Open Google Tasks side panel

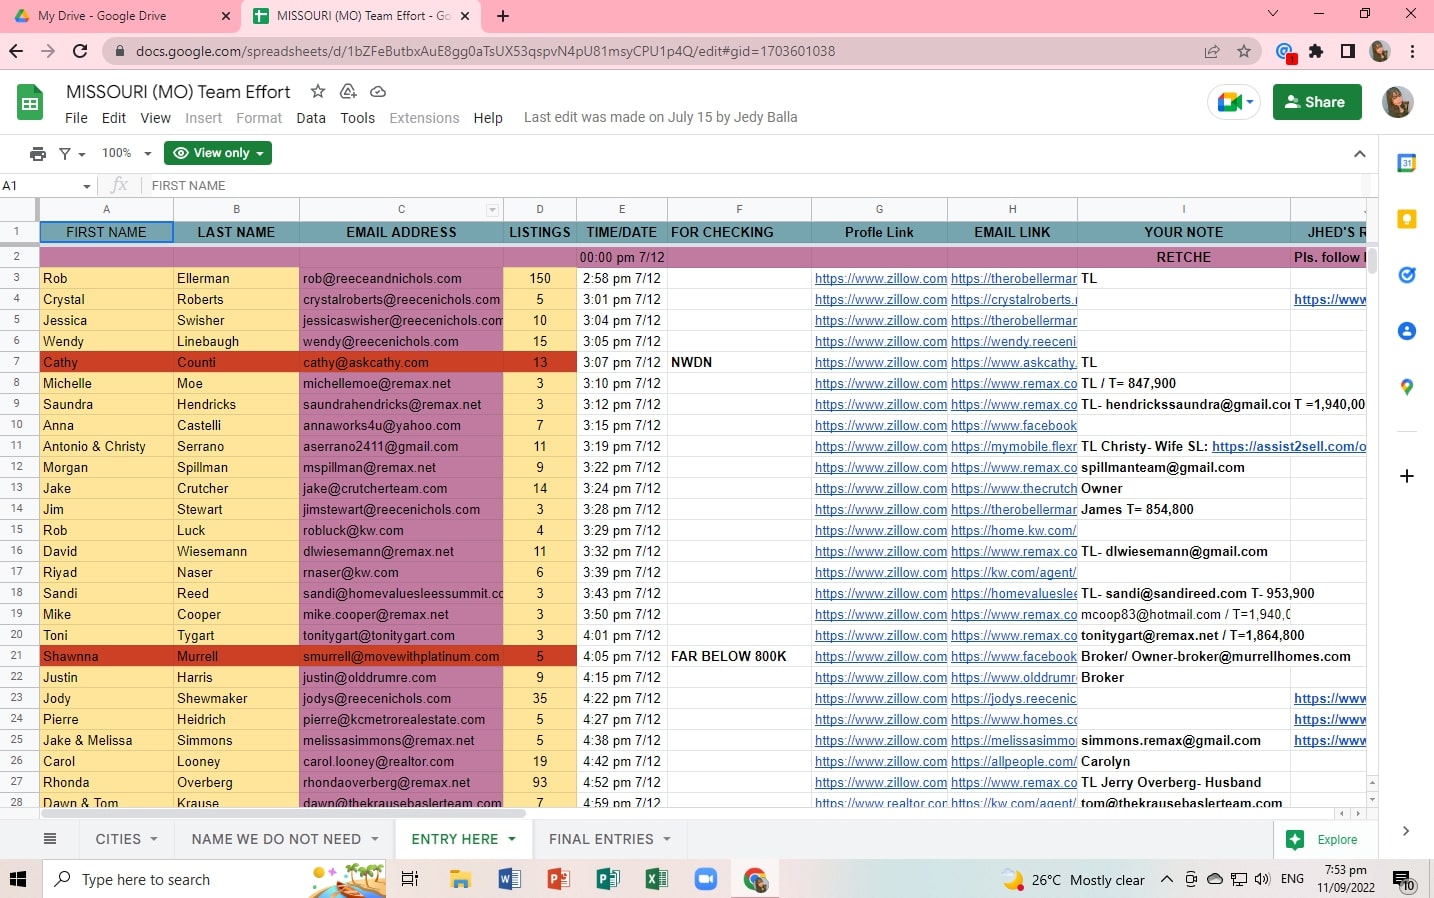click(x=1407, y=275)
